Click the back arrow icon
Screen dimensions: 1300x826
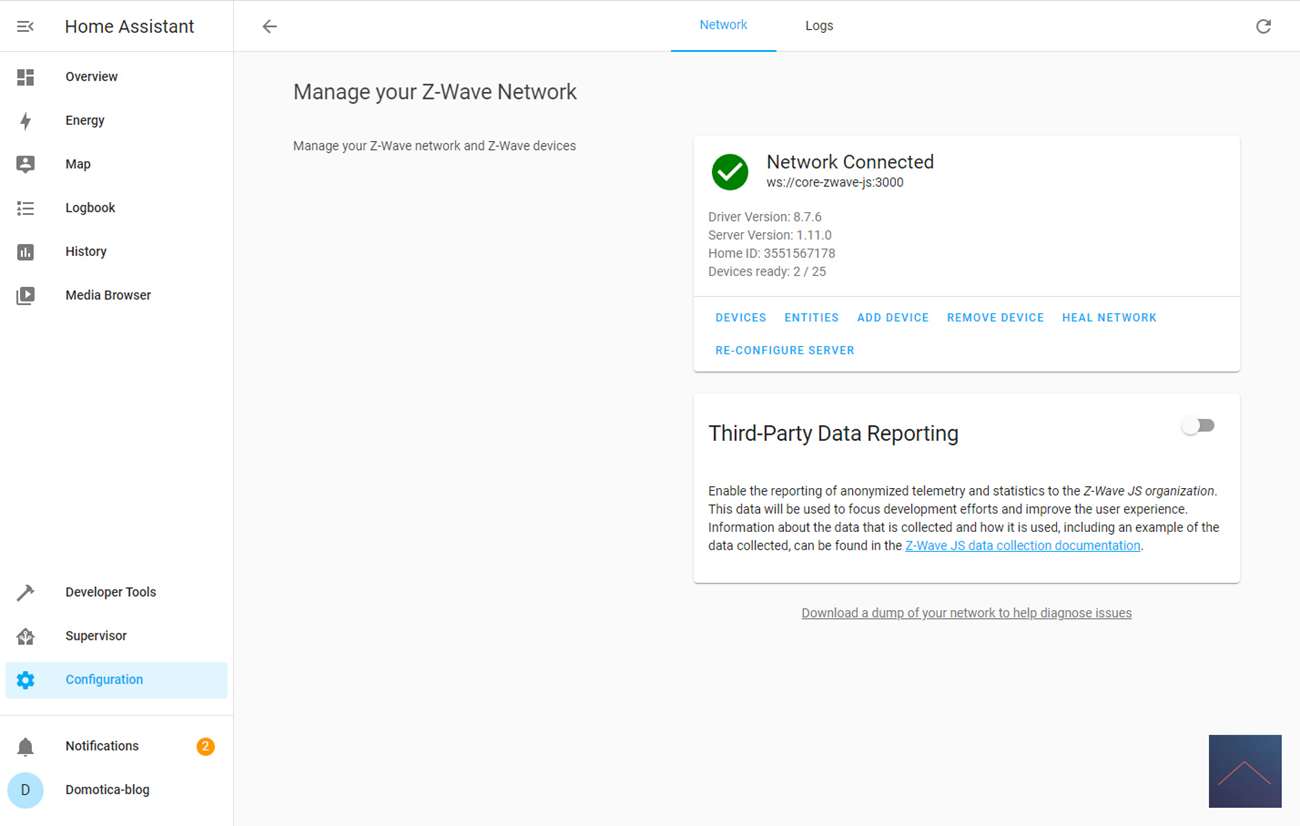pyautogui.click(x=269, y=27)
